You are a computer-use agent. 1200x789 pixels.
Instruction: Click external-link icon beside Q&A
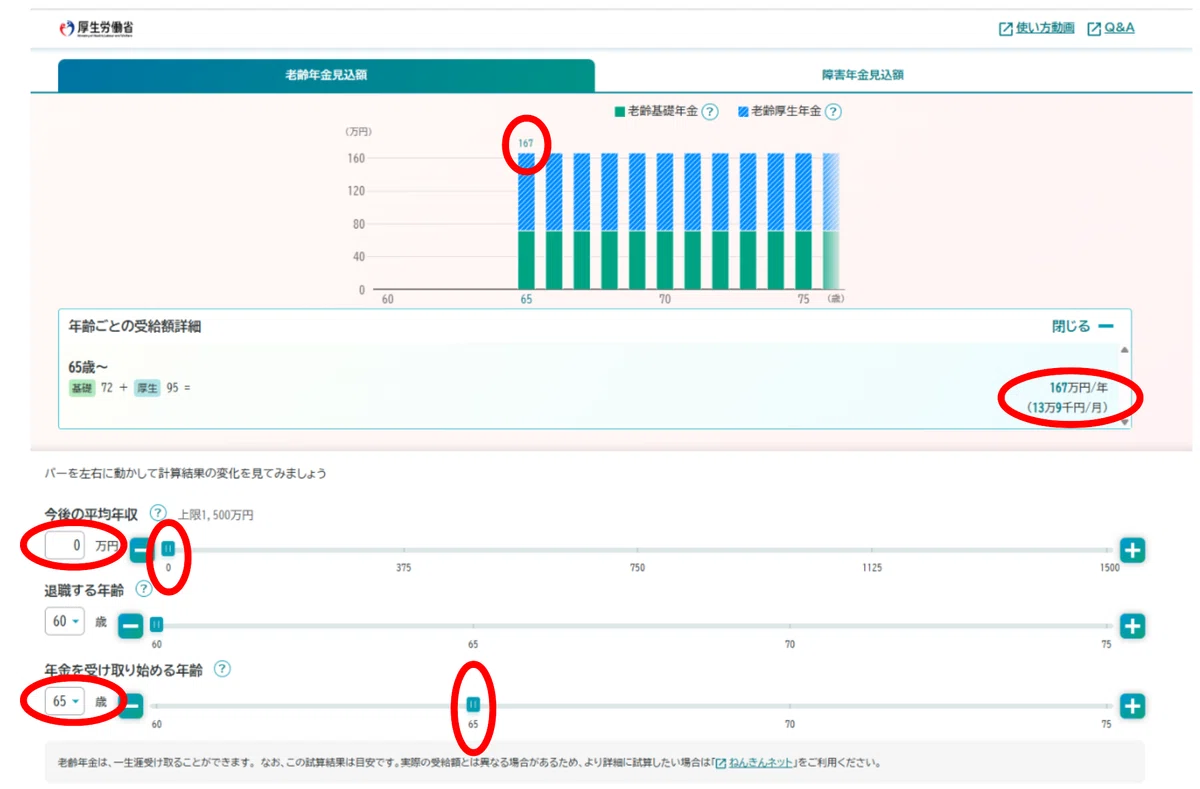point(1094,29)
